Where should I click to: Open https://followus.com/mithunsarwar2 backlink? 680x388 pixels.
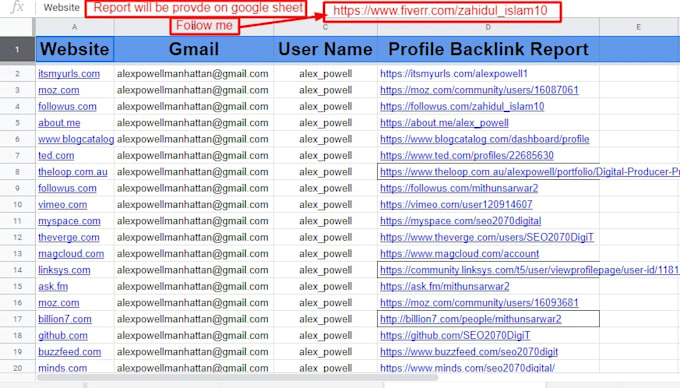click(x=459, y=188)
